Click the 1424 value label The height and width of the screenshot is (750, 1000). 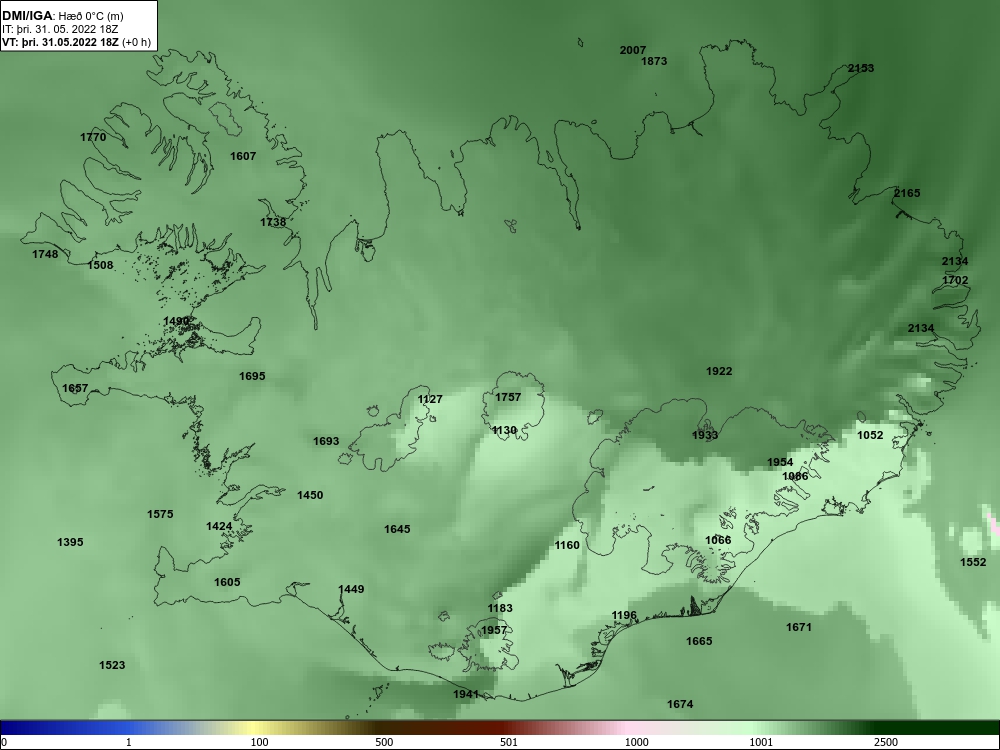click(219, 526)
